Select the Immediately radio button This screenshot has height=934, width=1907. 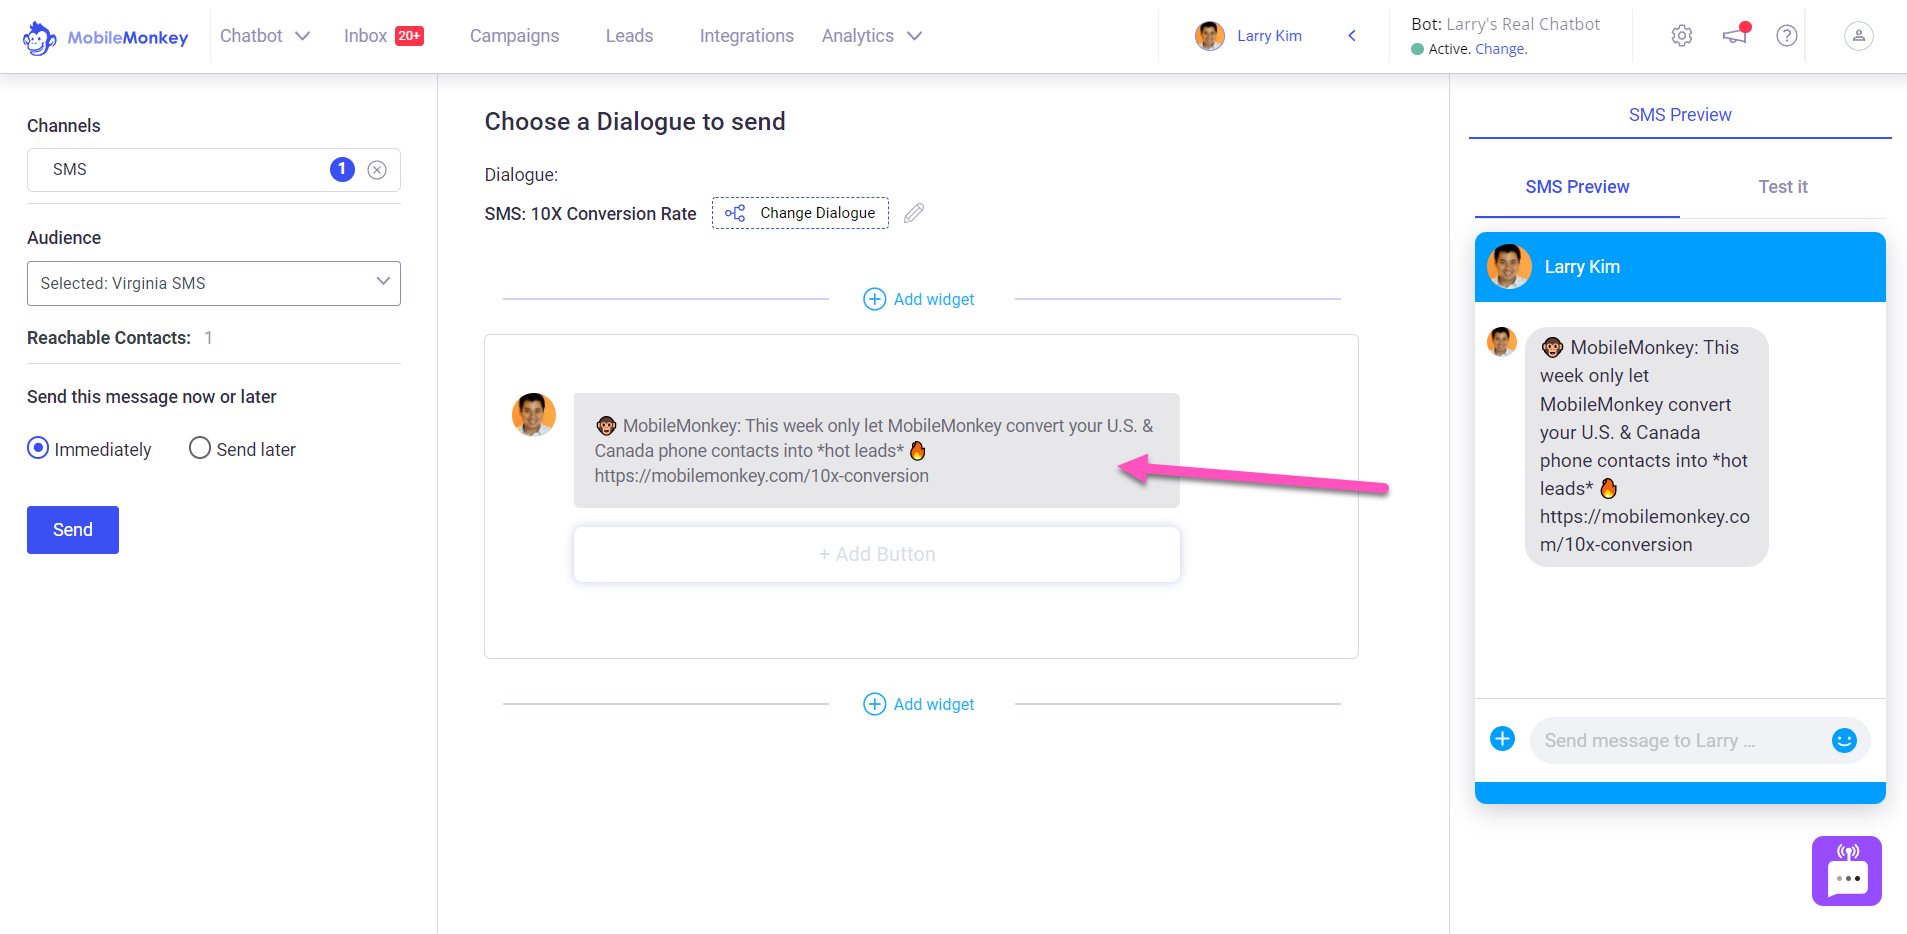point(37,448)
